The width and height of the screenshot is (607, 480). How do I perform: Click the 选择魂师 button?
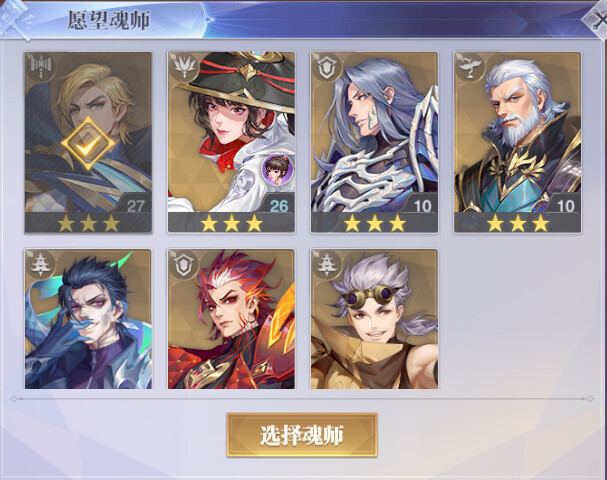click(302, 435)
